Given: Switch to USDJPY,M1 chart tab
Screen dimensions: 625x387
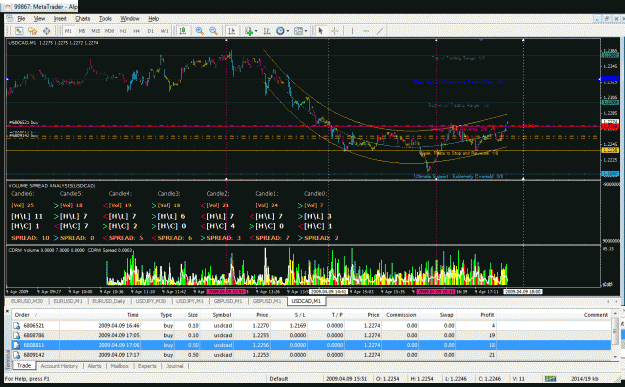Looking at the screenshot, I should point(190,301).
